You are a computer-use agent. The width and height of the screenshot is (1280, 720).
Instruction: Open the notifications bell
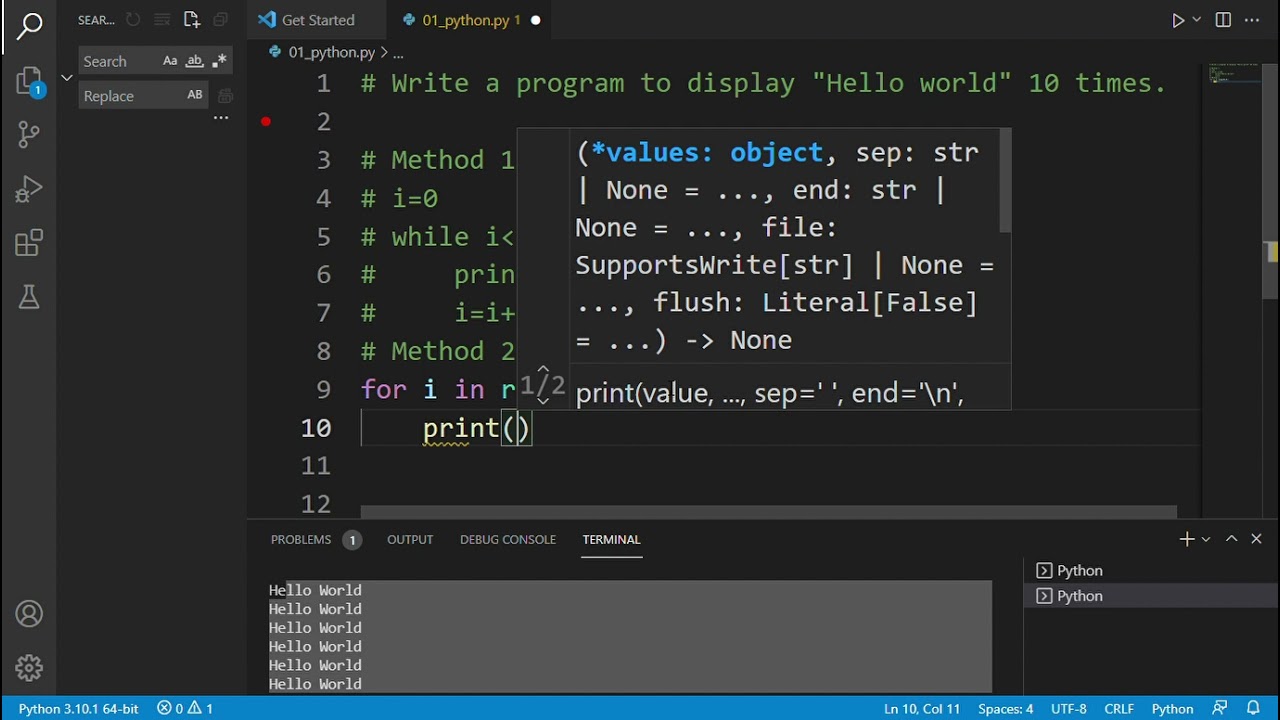pyautogui.click(x=1252, y=708)
